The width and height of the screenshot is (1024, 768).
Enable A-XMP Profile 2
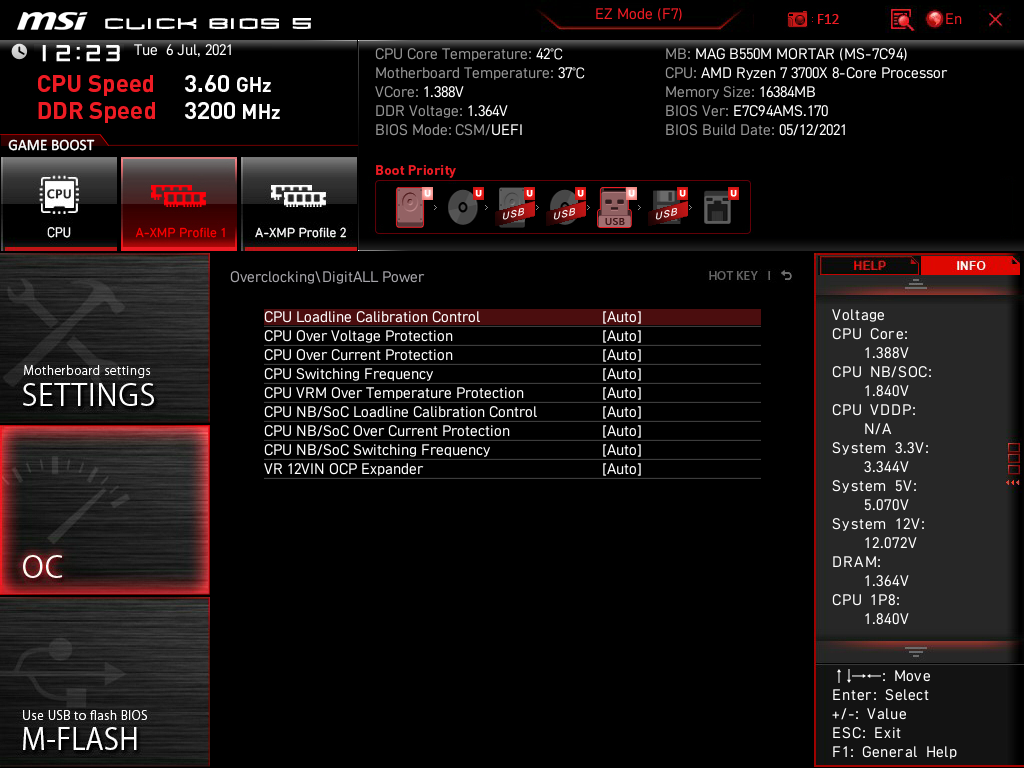(x=300, y=203)
